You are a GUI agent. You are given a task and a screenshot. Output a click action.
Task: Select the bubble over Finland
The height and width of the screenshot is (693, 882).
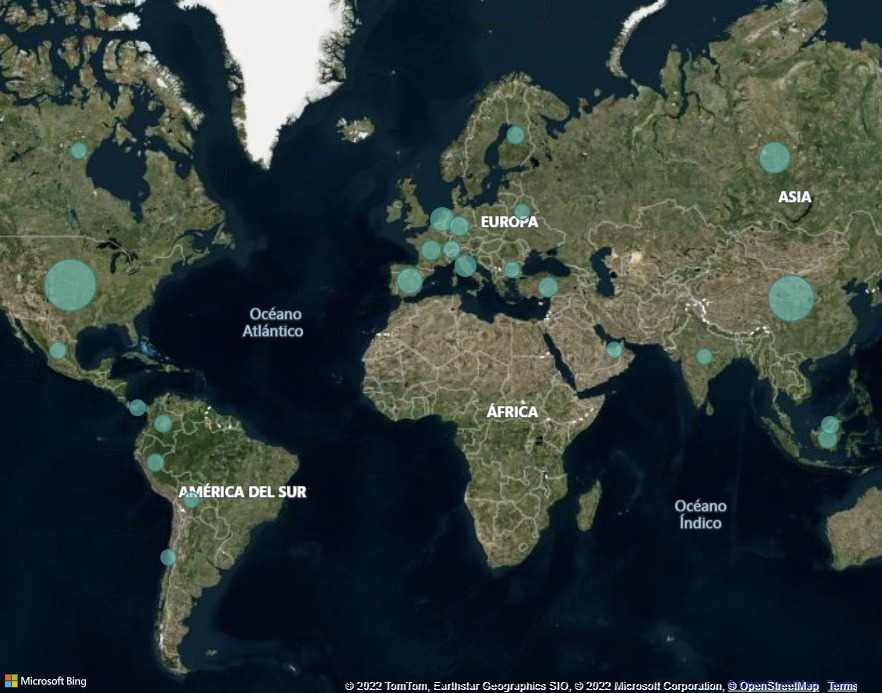coord(515,134)
